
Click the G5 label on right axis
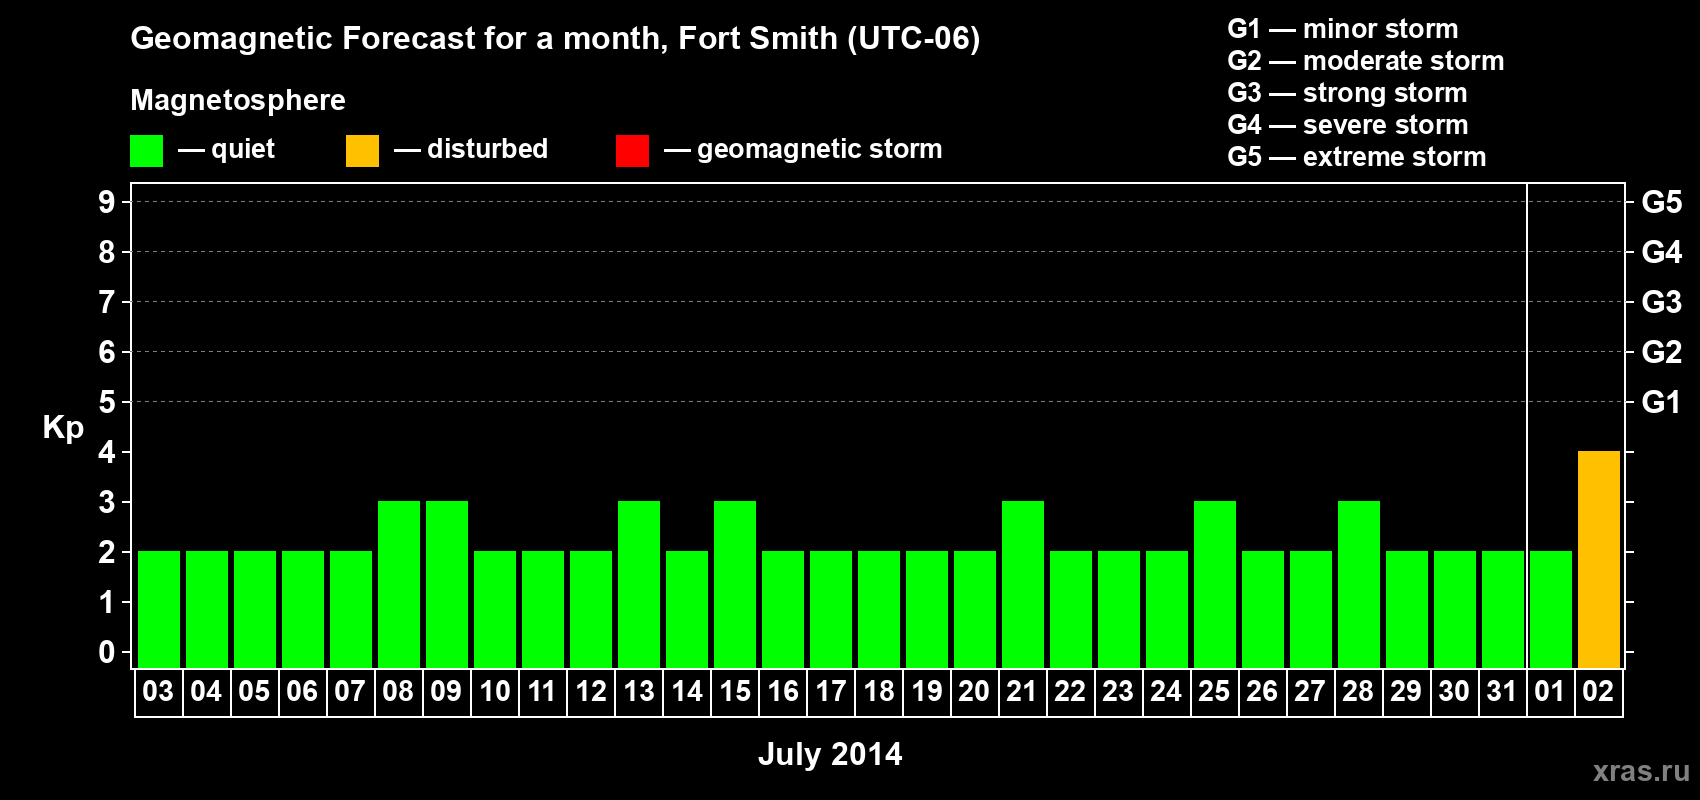point(1662,202)
